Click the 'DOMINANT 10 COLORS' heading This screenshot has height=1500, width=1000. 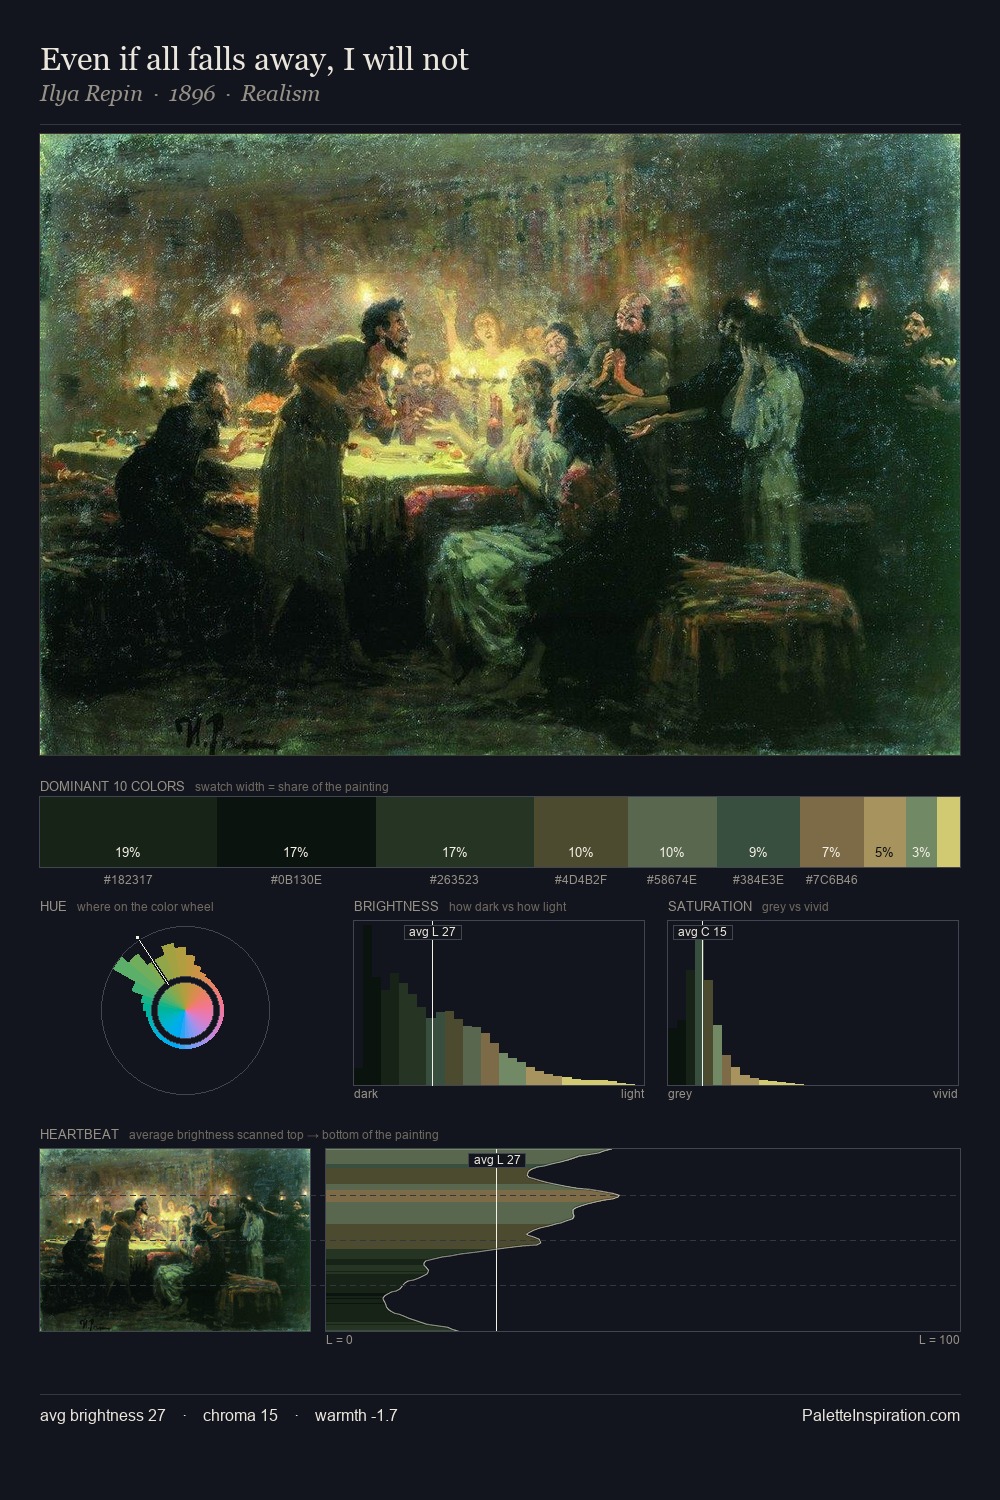tap(112, 786)
